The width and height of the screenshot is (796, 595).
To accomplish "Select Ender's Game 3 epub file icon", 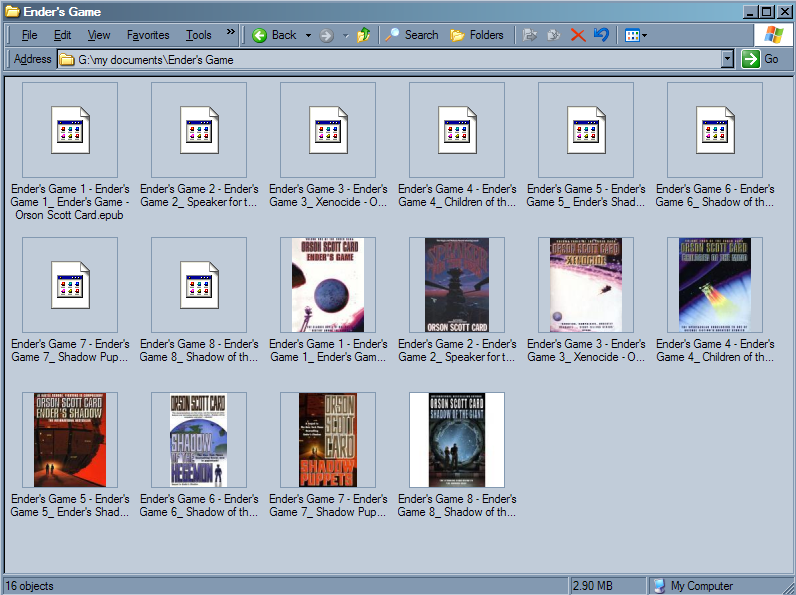I will pyautogui.click(x=328, y=130).
